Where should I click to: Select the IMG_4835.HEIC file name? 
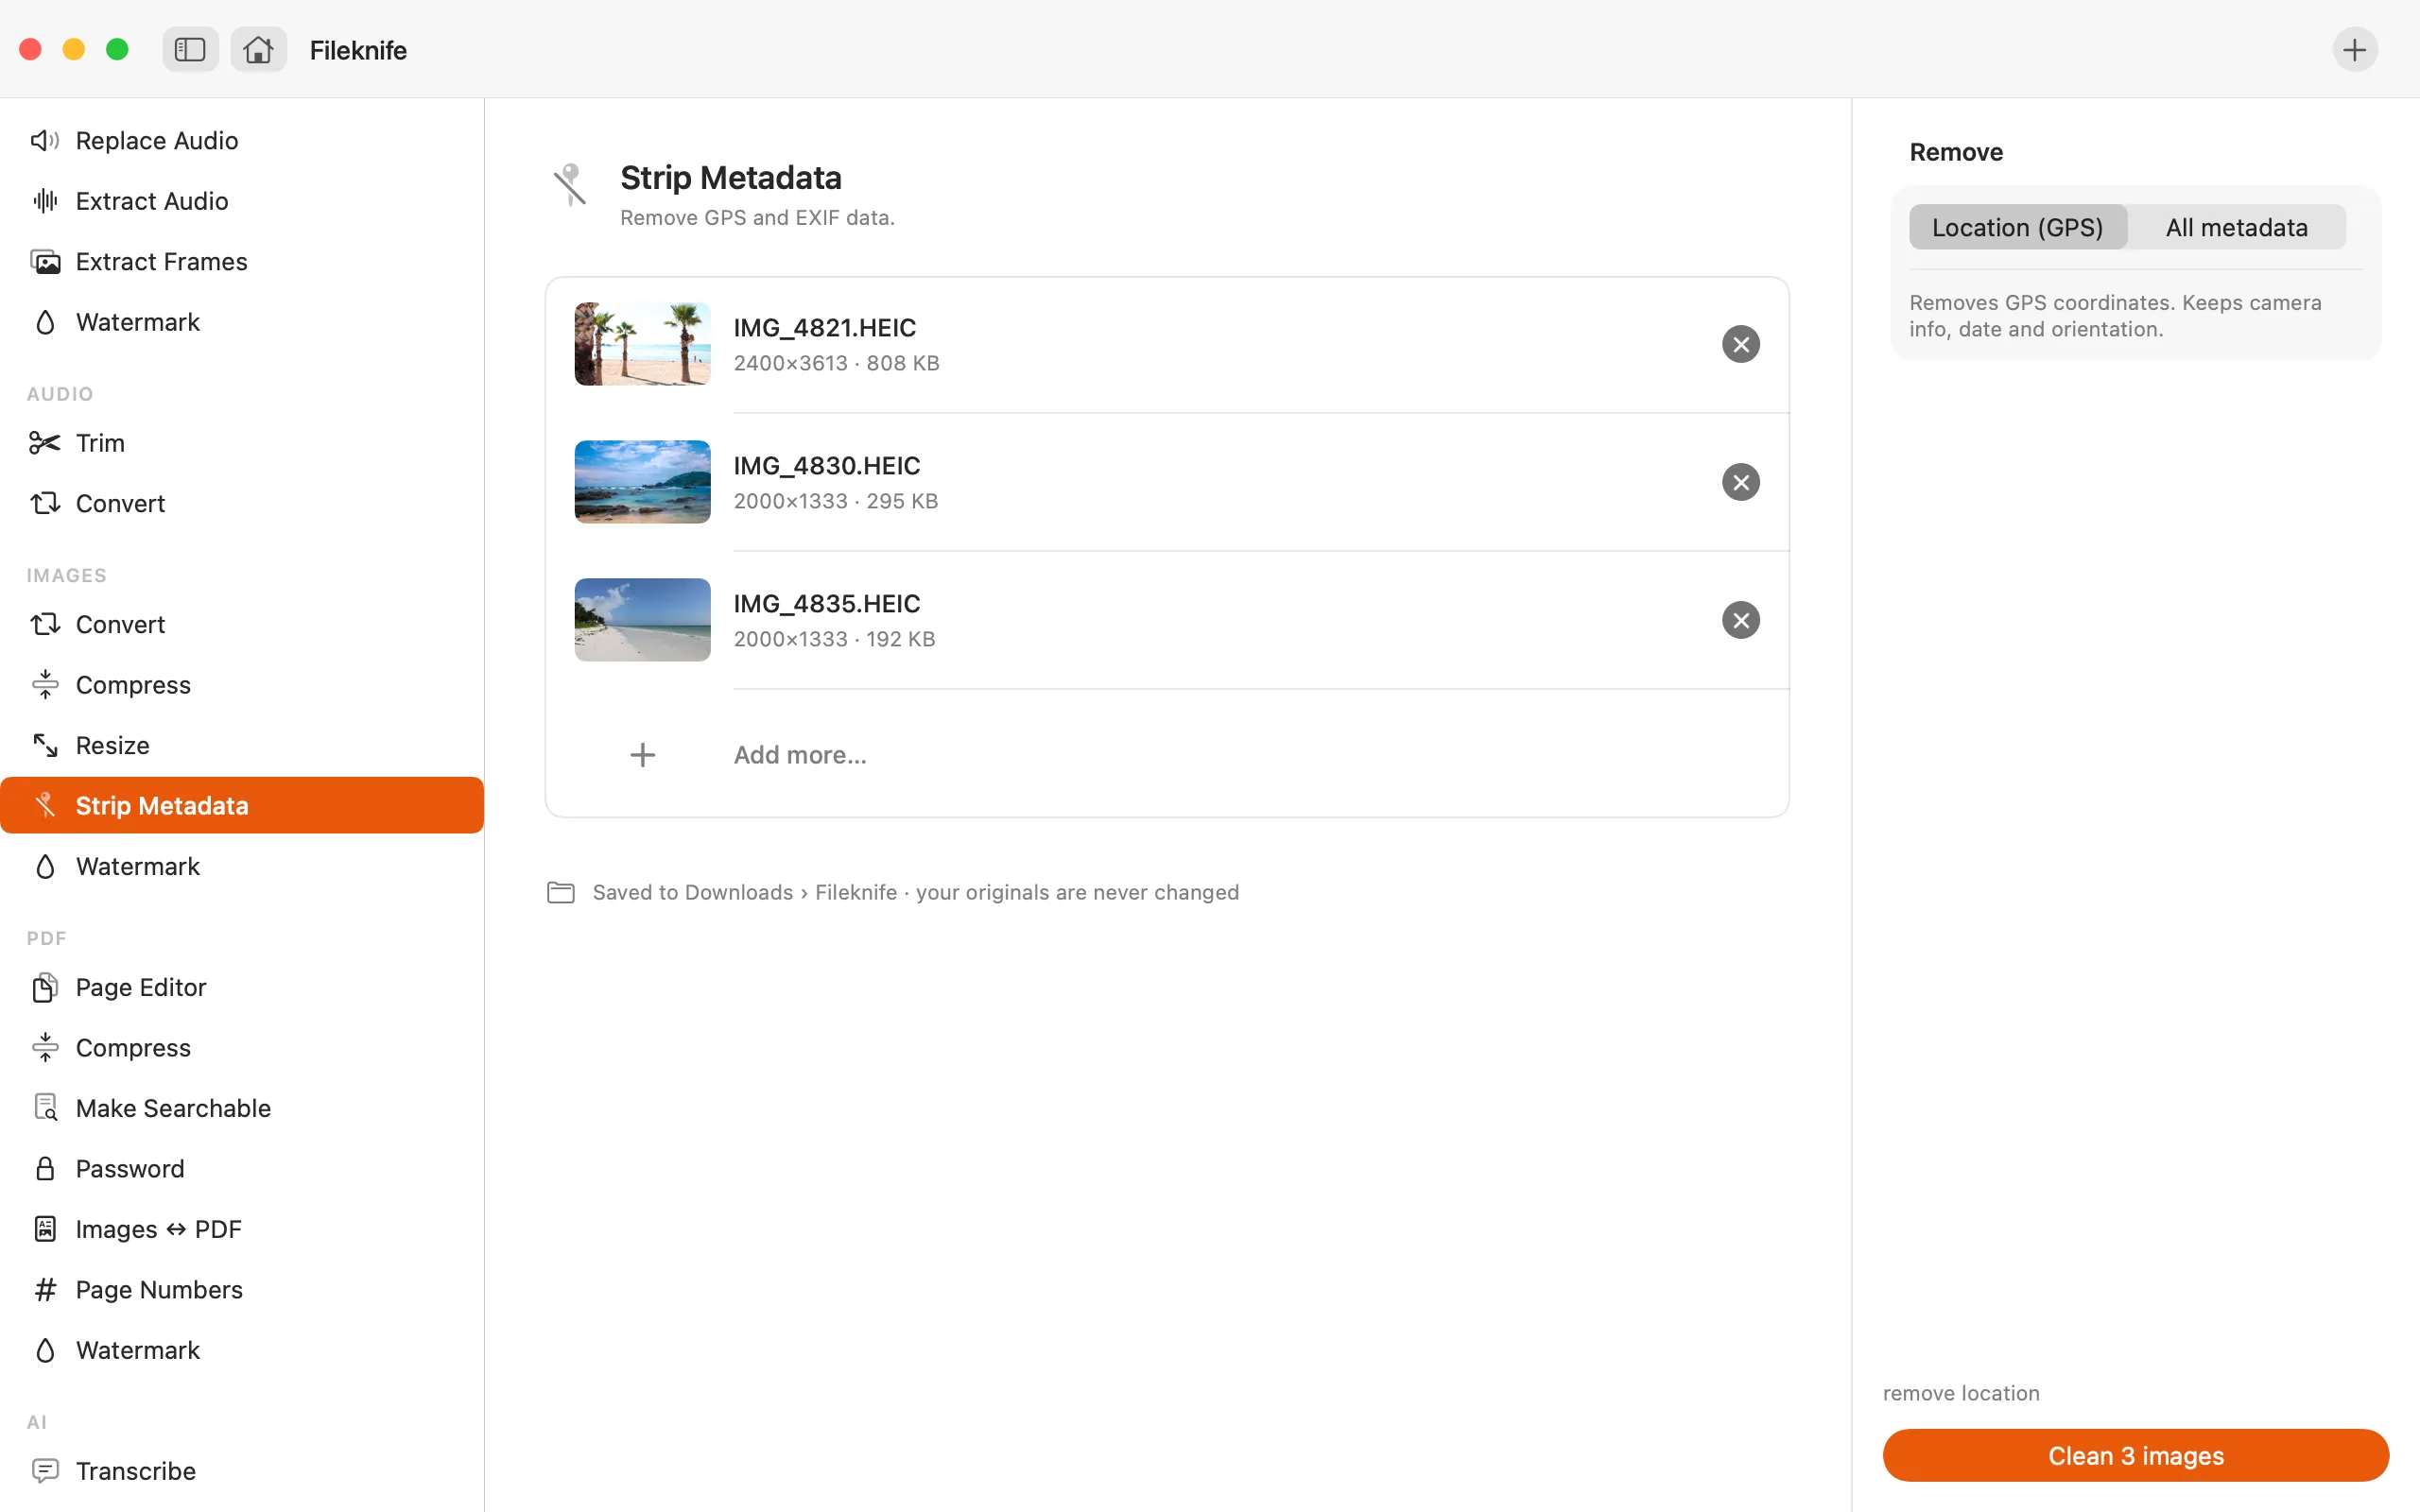[x=827, y=604]
